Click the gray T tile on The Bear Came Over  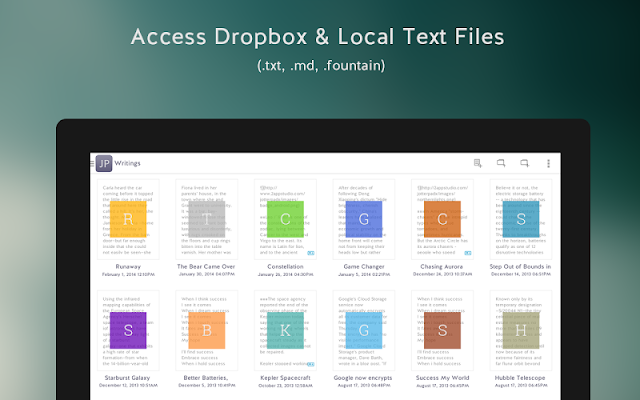[207, 219]
